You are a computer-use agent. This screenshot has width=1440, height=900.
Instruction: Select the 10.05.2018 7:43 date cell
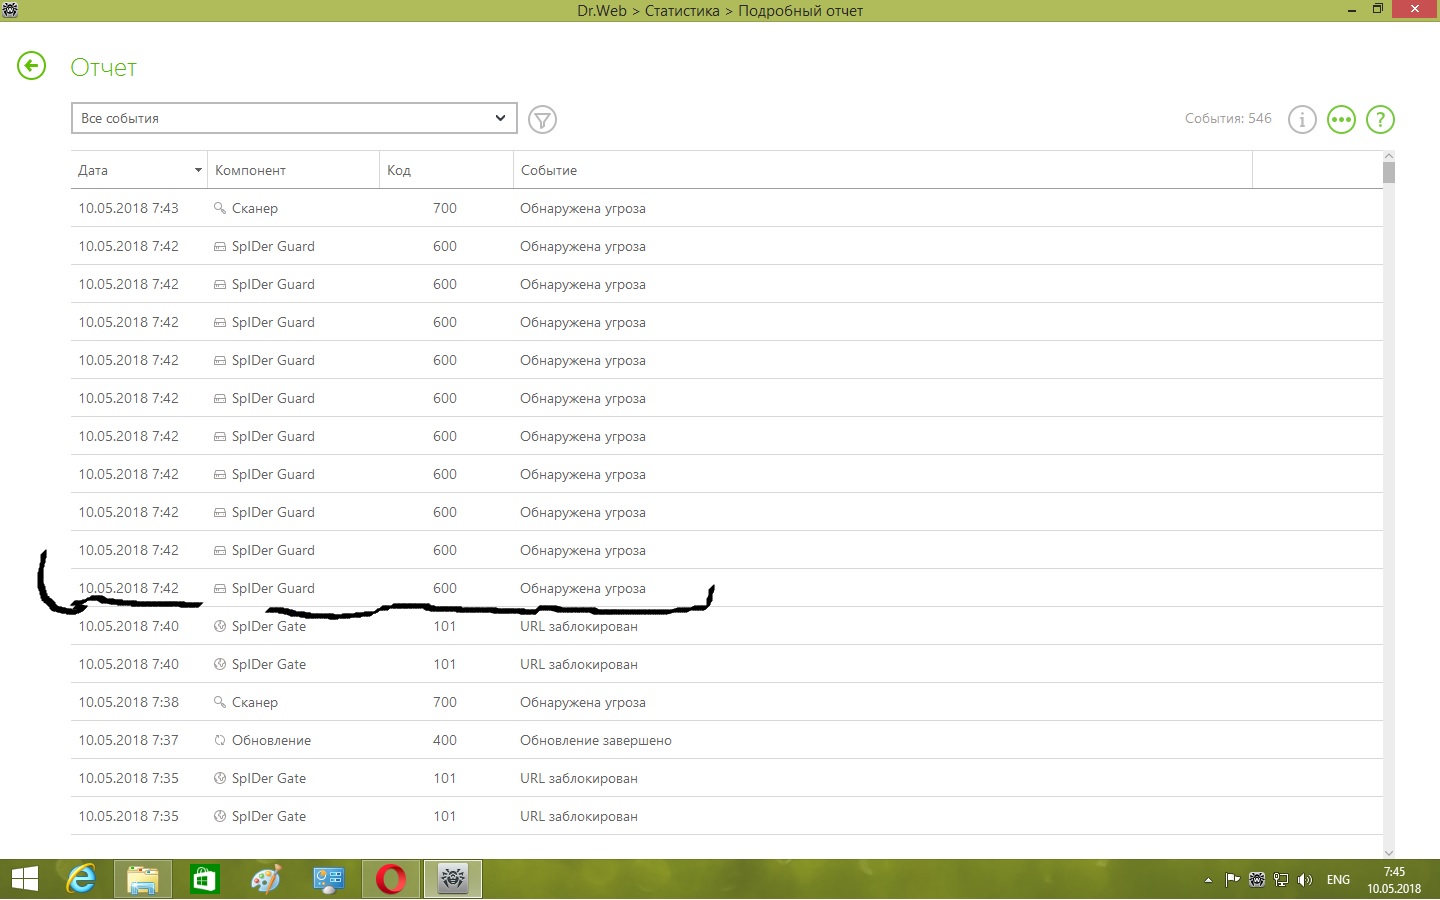129,208
